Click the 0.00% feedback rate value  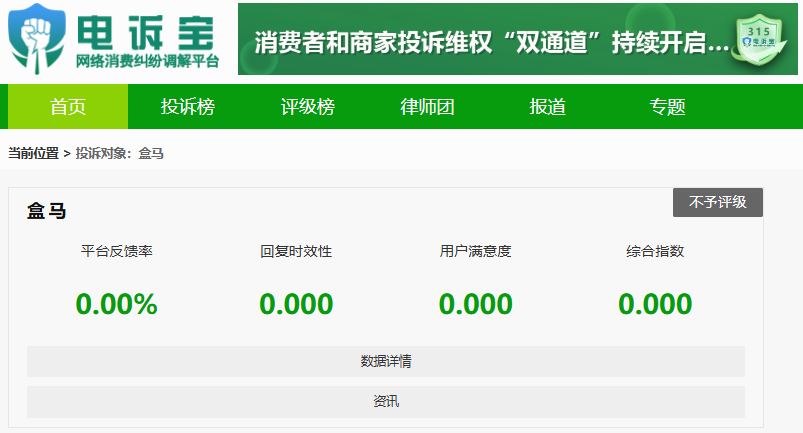coord(116,304)
